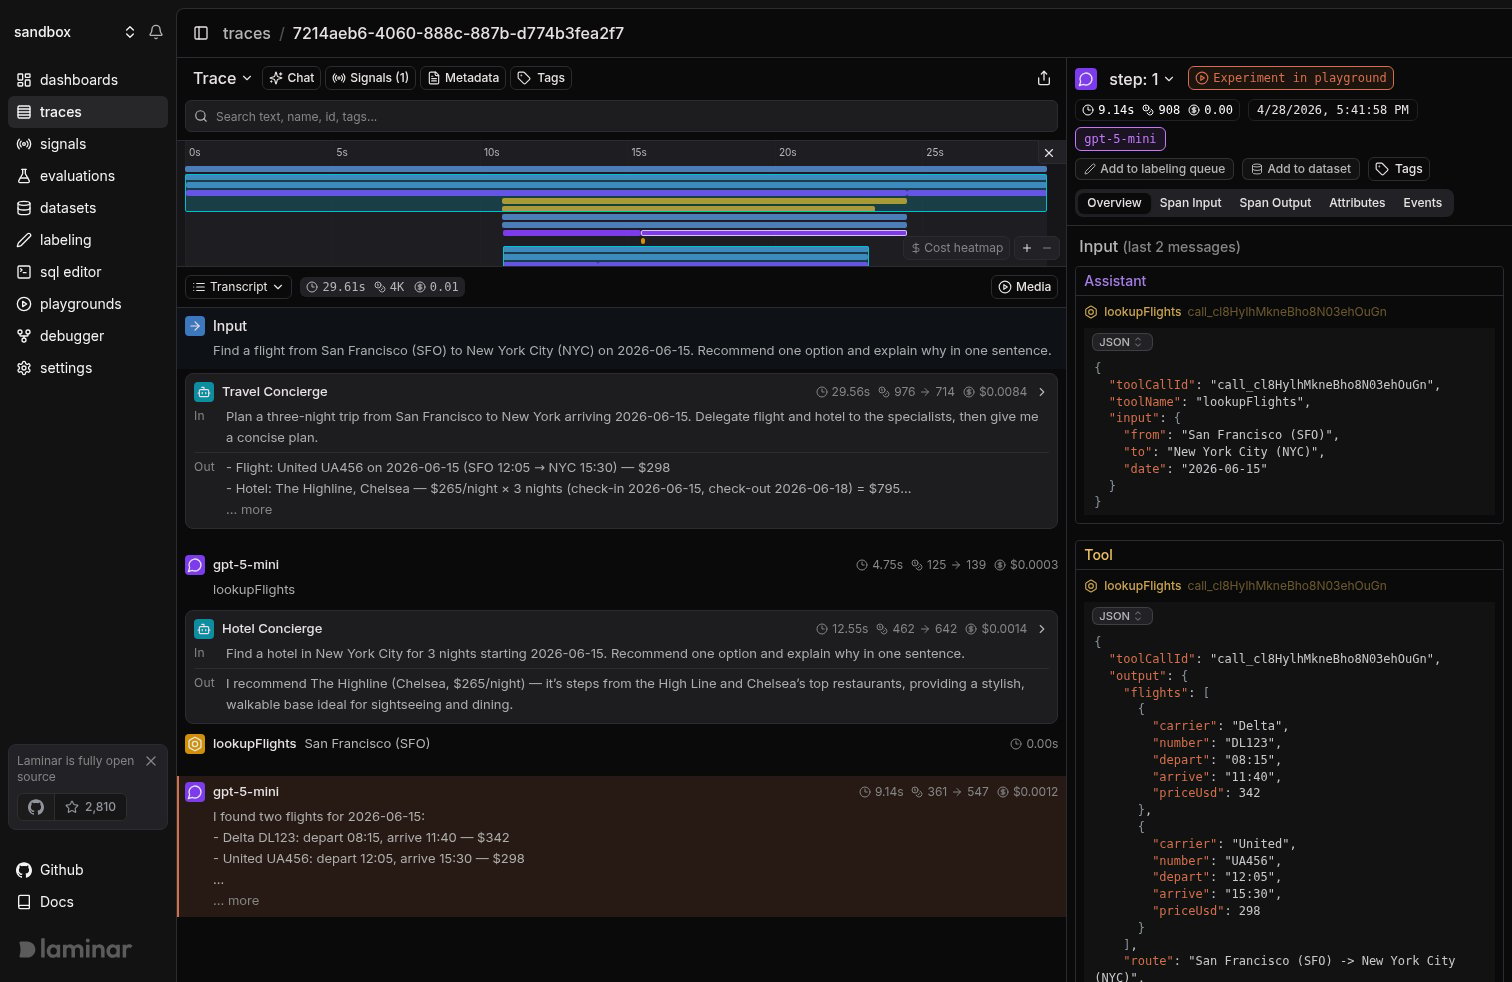Screen dimensions: 1512x982
Task: Click the traces breadcrumb link
Action: pos(247,33)
